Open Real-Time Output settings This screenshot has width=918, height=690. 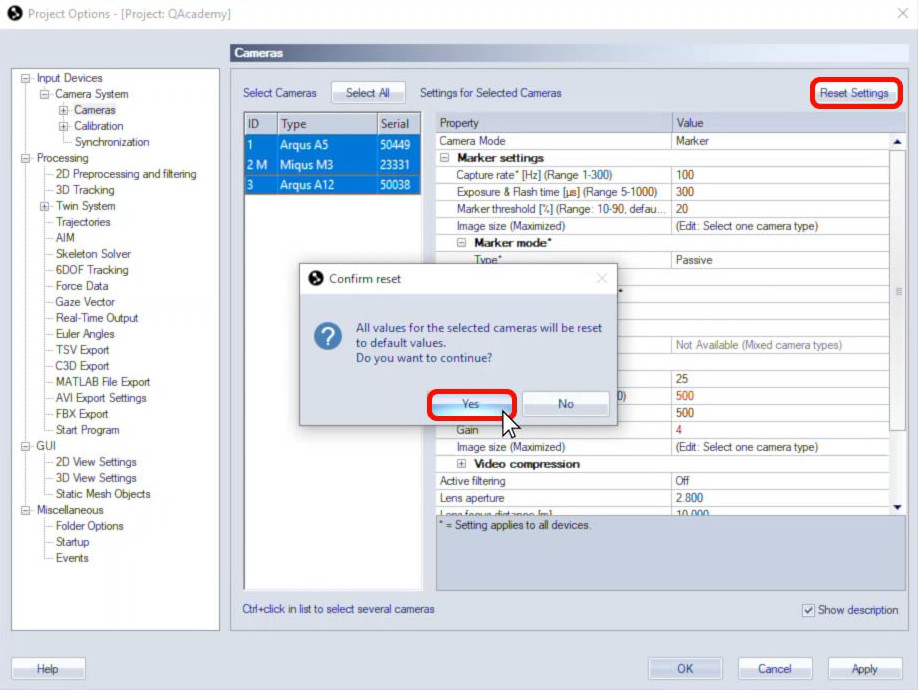(97, 318)
